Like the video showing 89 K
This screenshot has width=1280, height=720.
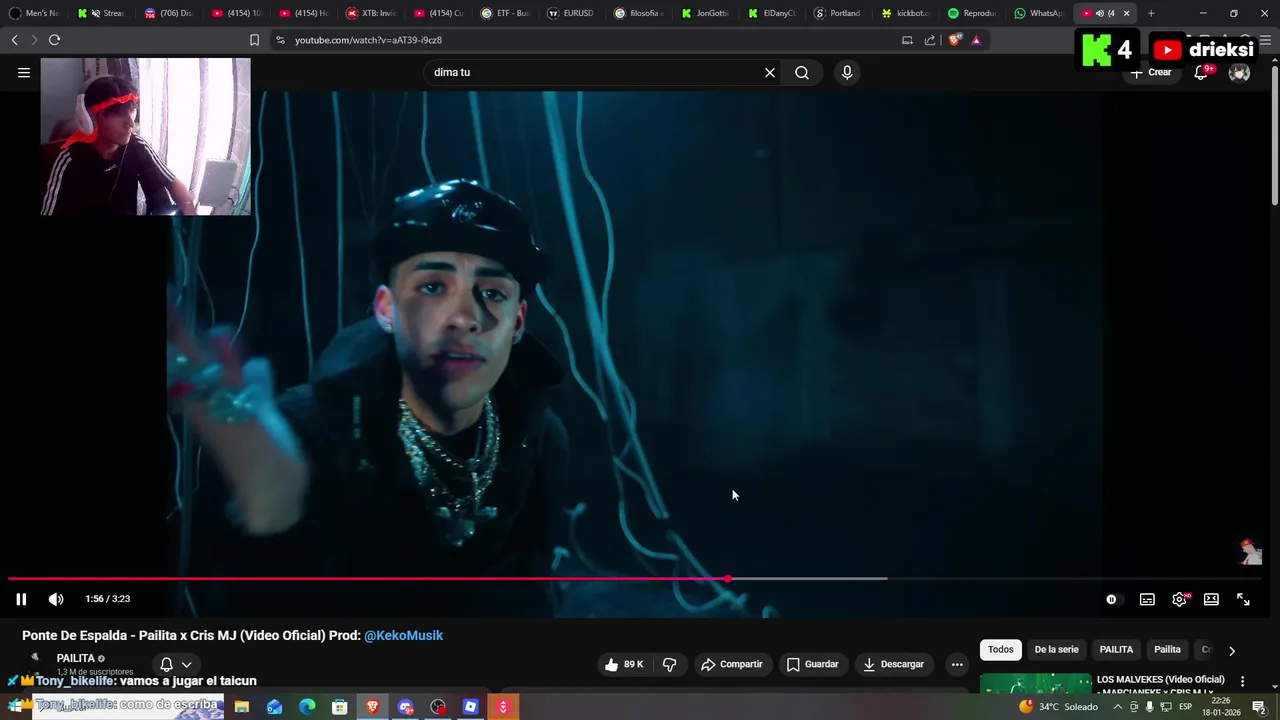pos(624,664)
